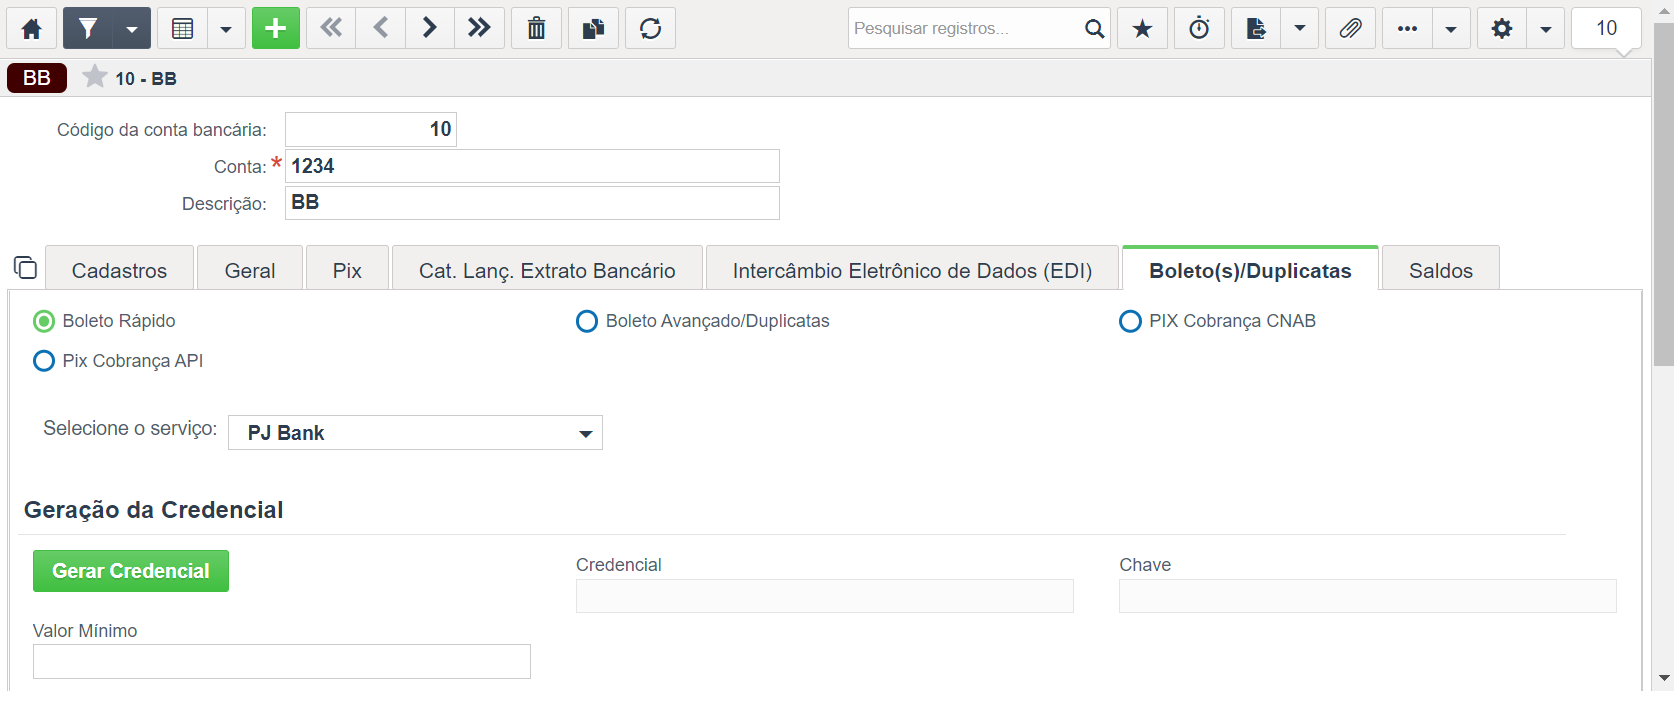Image resolution: width=1674 pixels, height=703 pixels.
Task: Switch to grid table view icon
Action: (182, 28)
